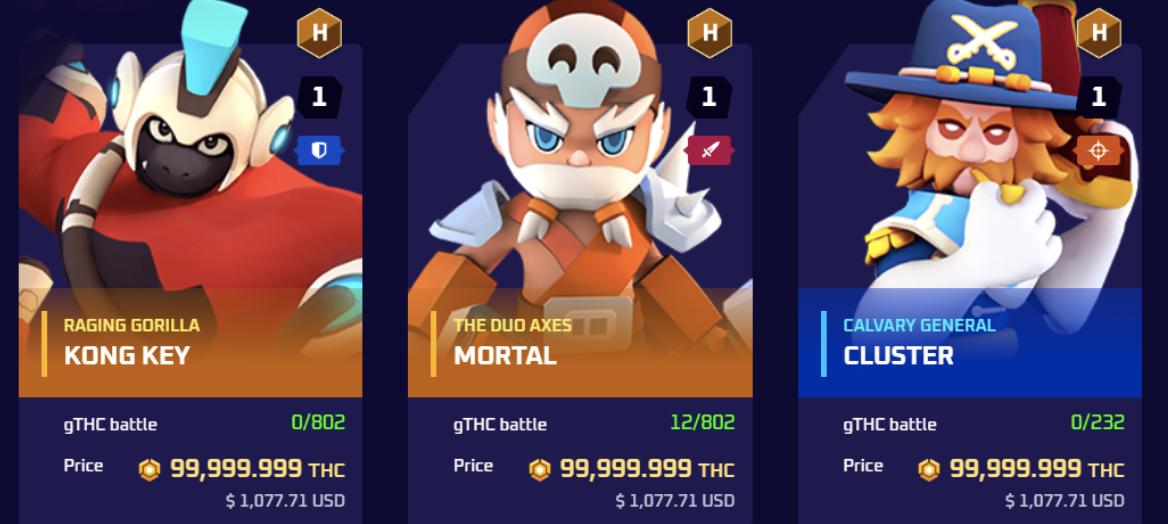Select the MORTAL hero name
This screenshot has width=1168, height=524.
pos(505,356)
